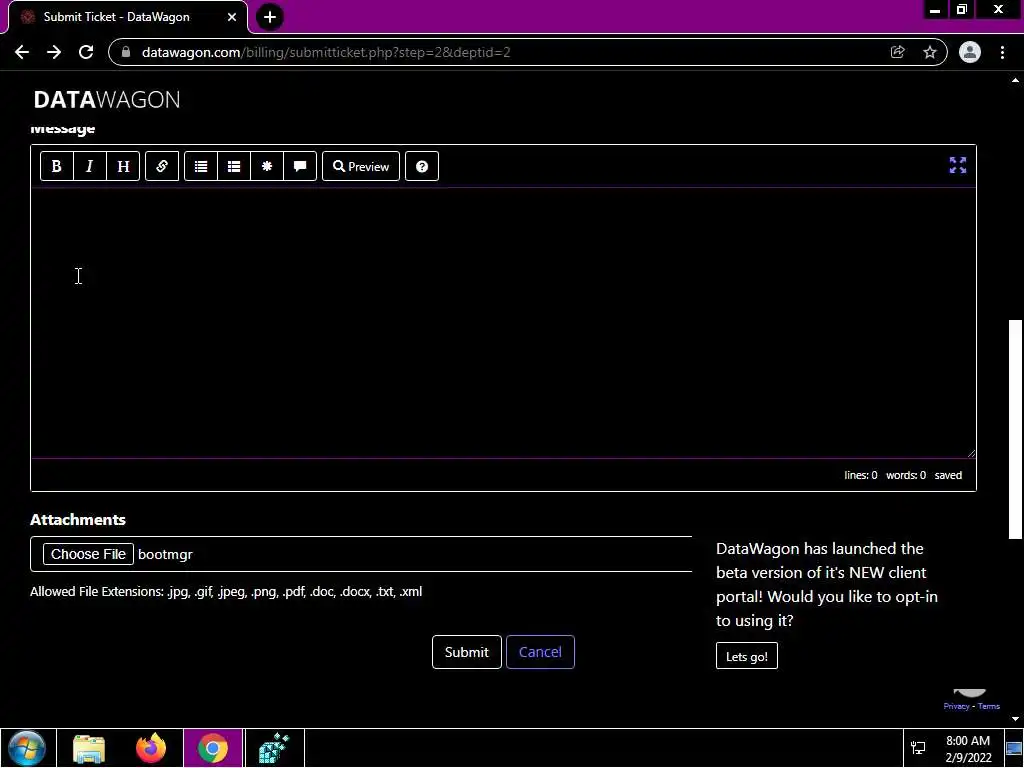Open the editor help question mark icon
1024x768 pixels.
(x=422, y=167)
